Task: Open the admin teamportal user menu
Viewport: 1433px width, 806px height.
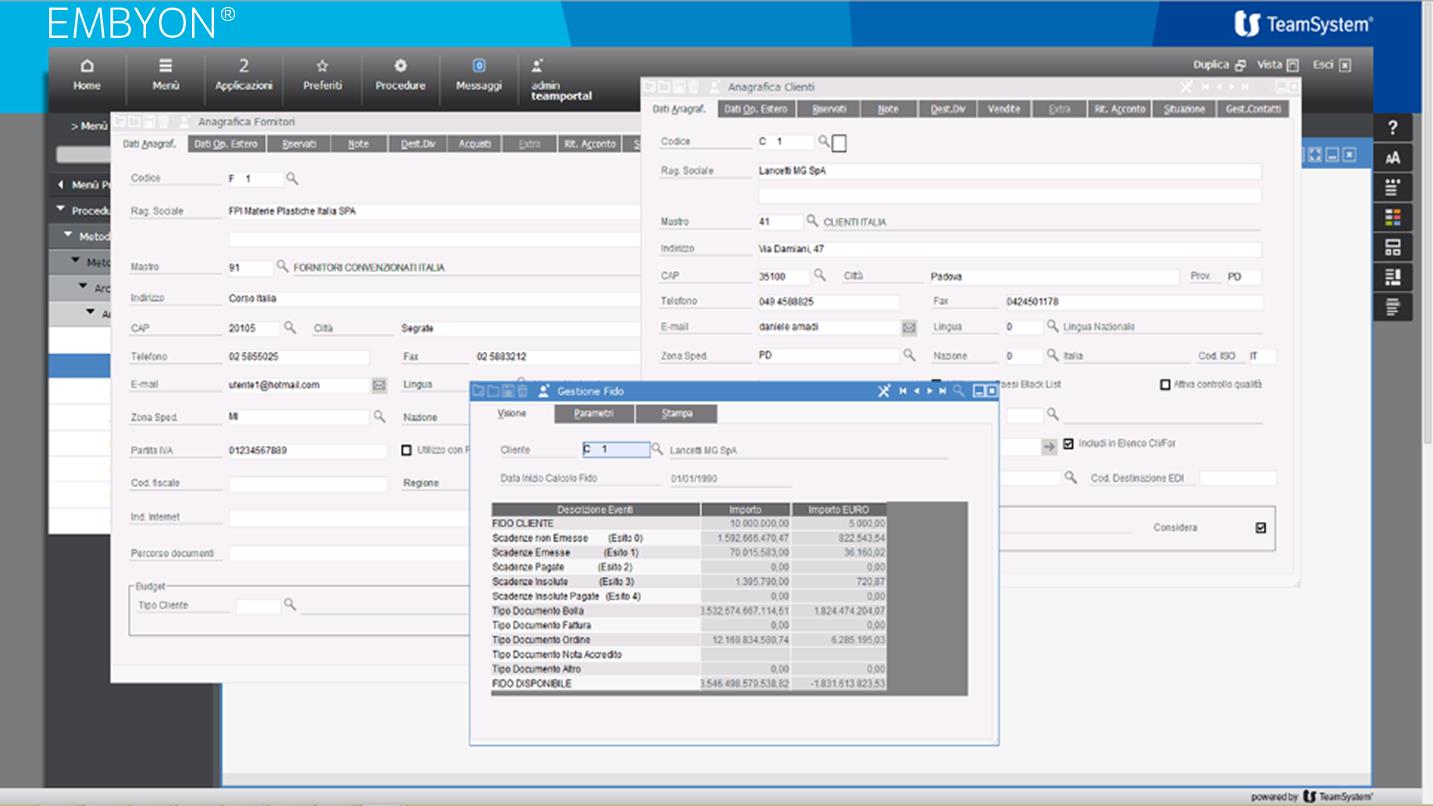Action: (561, 80)
